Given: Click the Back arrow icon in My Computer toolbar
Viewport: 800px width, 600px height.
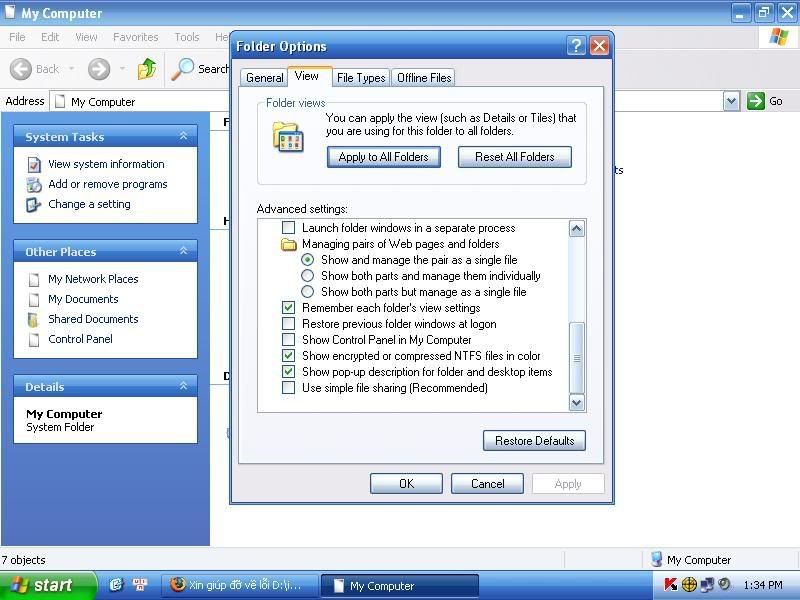Looking at the screenshot, I should (x=21, y=69).
